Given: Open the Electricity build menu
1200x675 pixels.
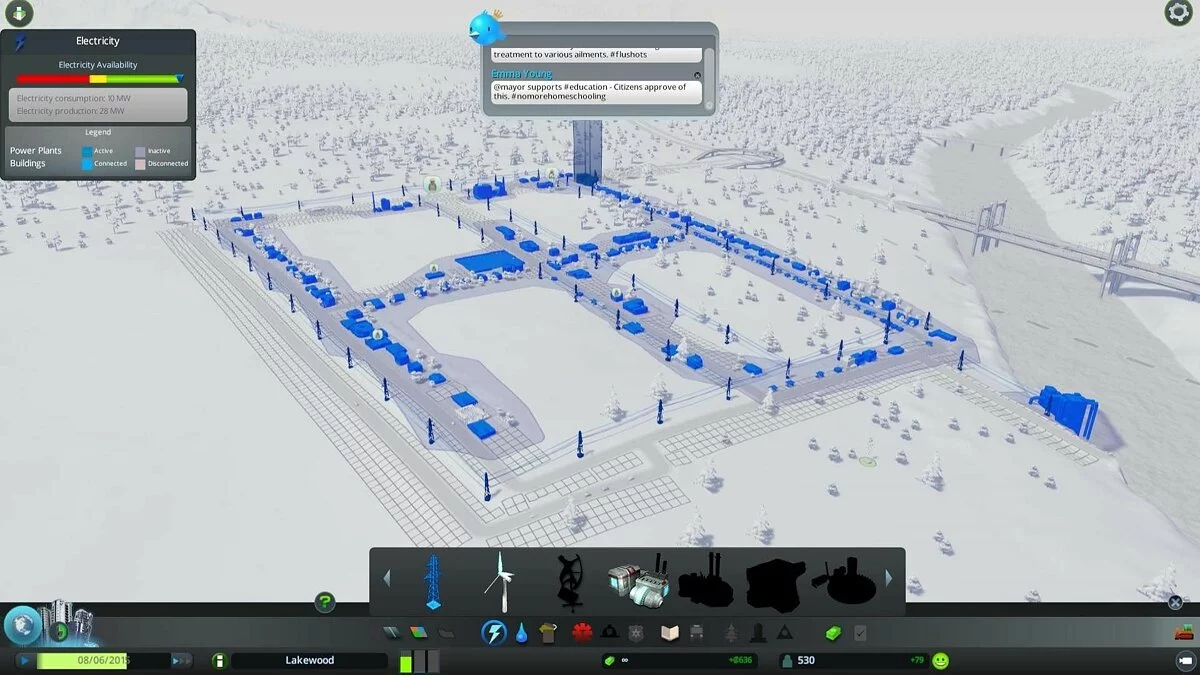Looking at the screenshot, I should pos(494,632).
